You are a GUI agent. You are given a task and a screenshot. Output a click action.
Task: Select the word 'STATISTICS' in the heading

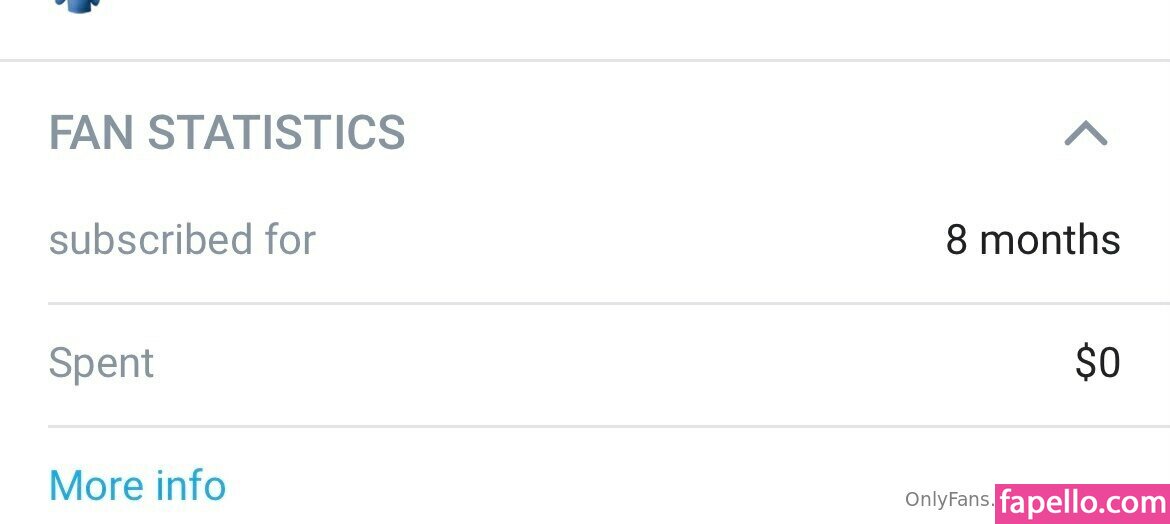(x=276, y=133)
